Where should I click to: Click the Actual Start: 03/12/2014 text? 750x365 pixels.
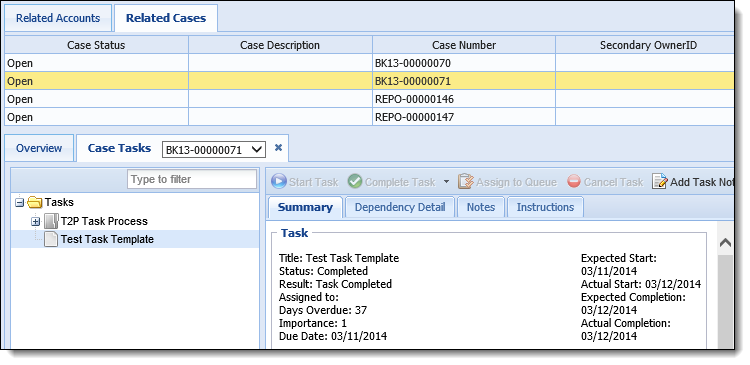click(x=641, y=284)
